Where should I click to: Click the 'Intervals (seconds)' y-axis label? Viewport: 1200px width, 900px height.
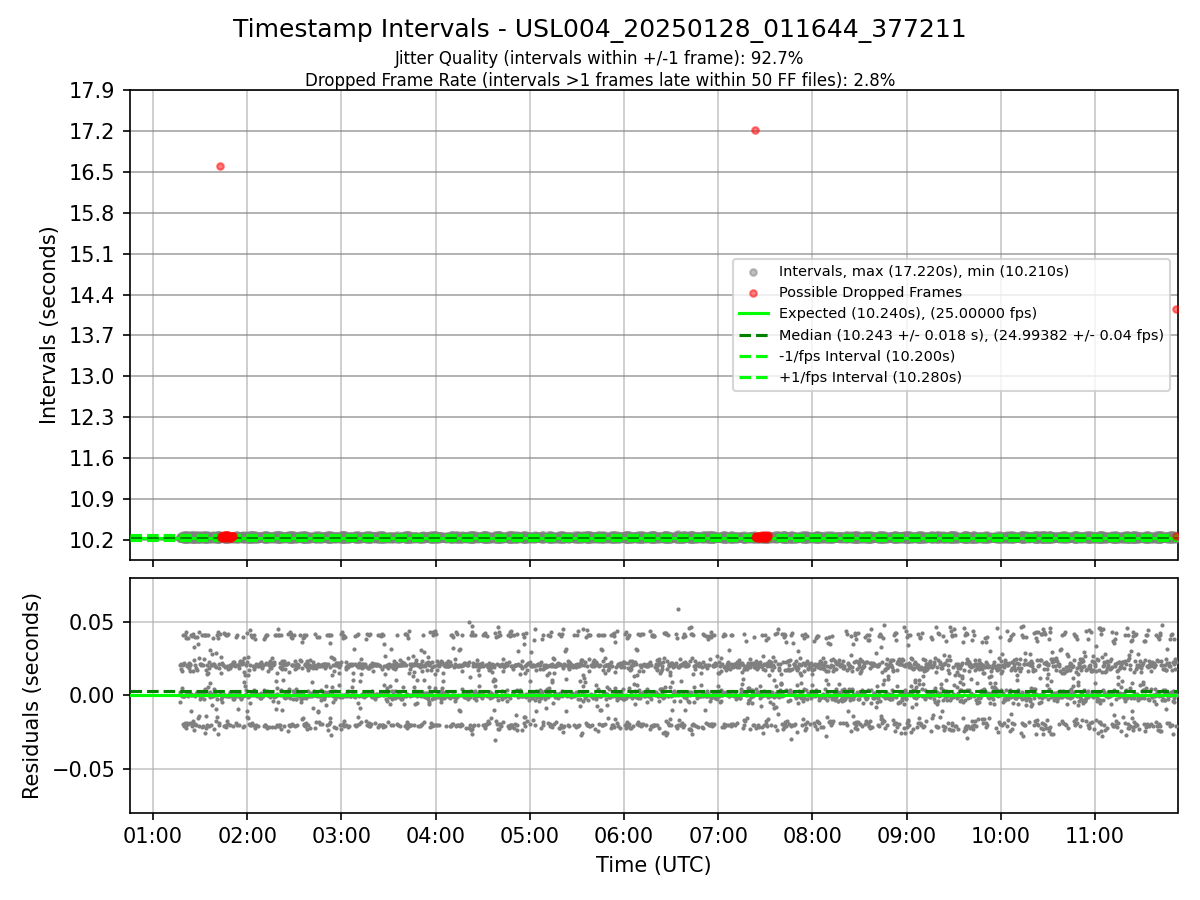[x=49, y=325]
